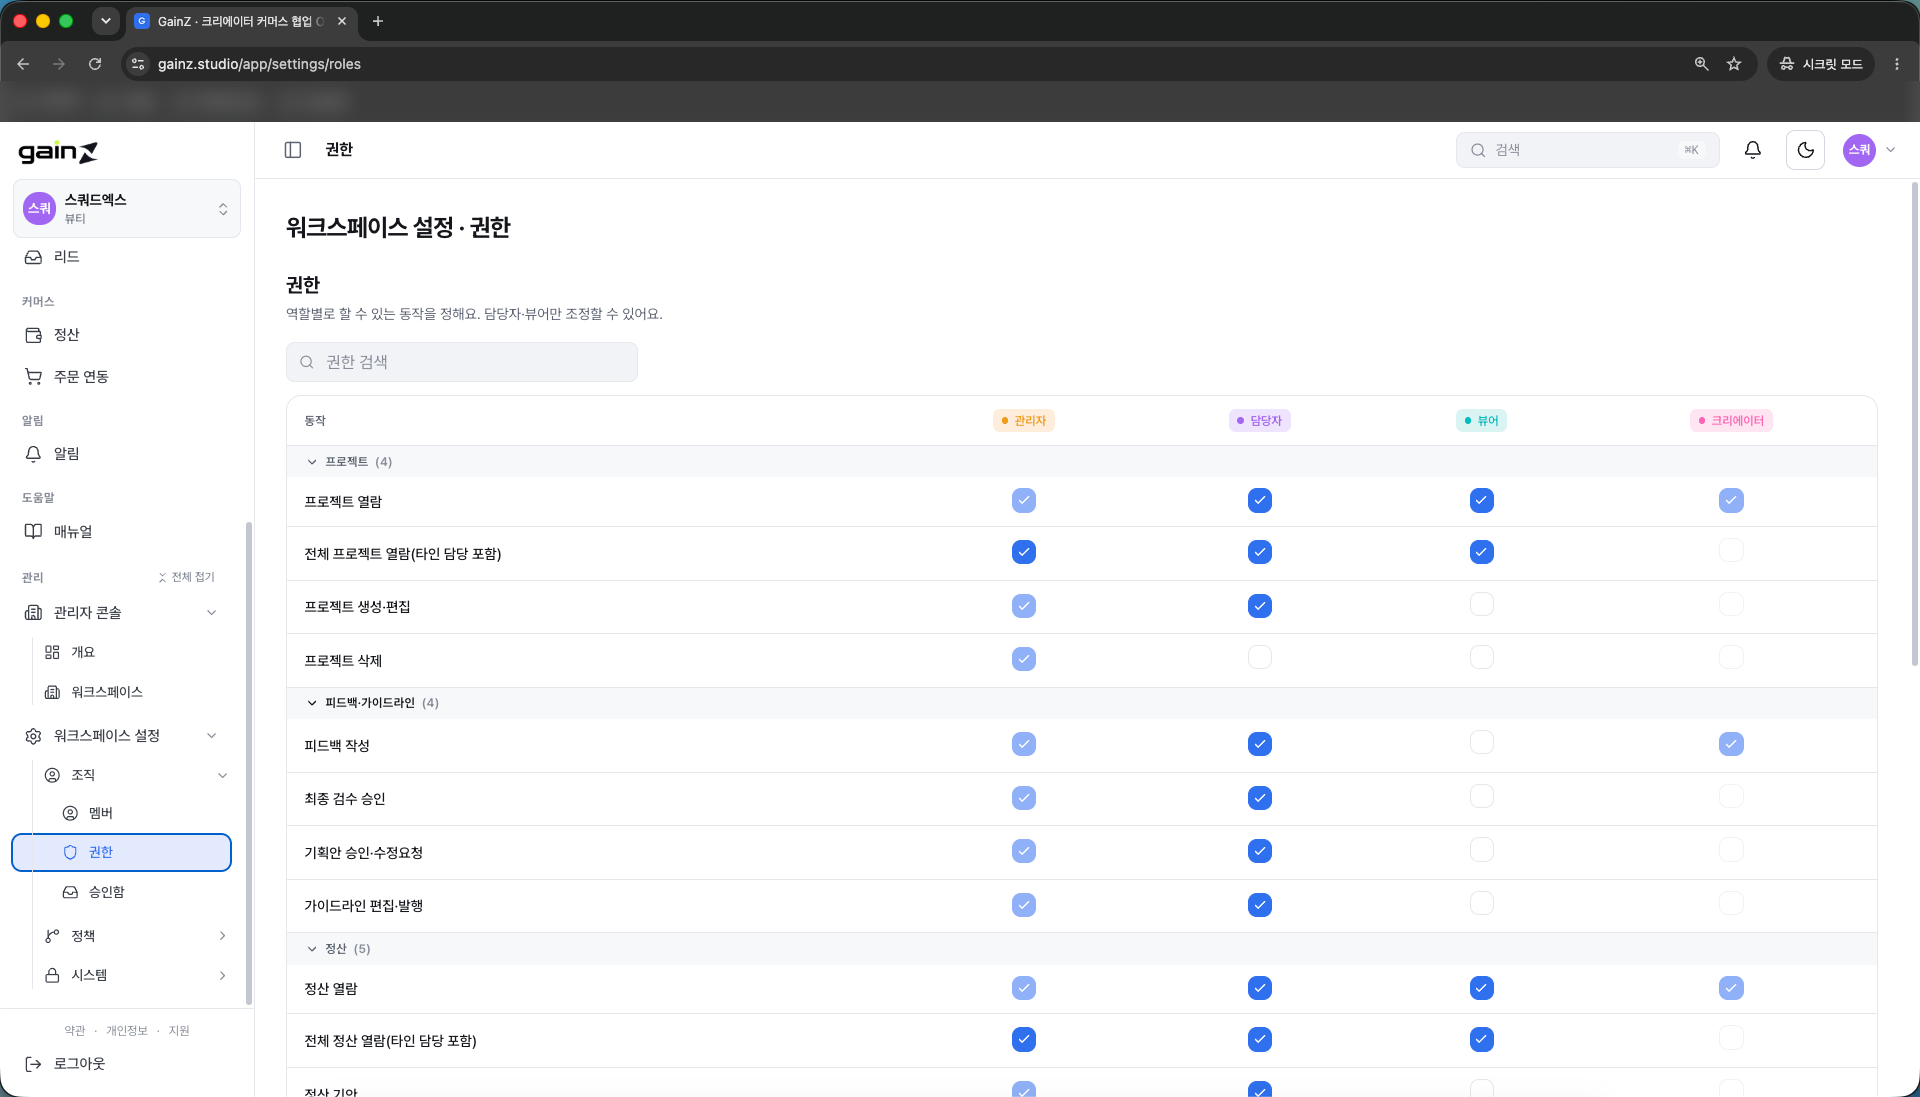Open new browser tab
1920x1097 pixels.
pos(378,21)
